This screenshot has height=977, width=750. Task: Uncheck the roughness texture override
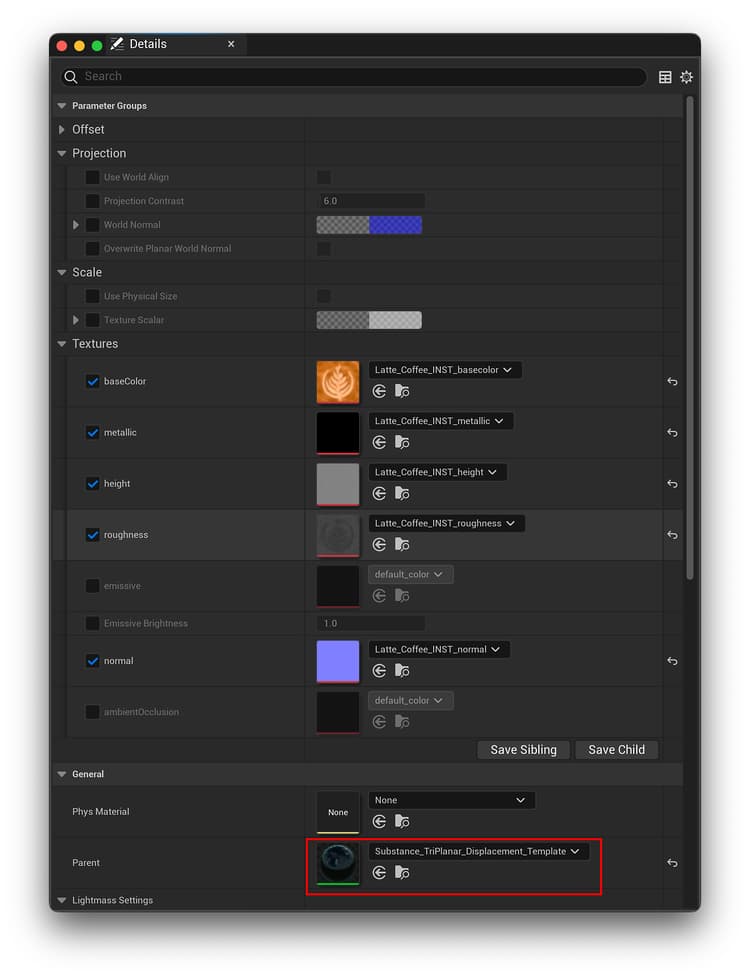[92, 535]
